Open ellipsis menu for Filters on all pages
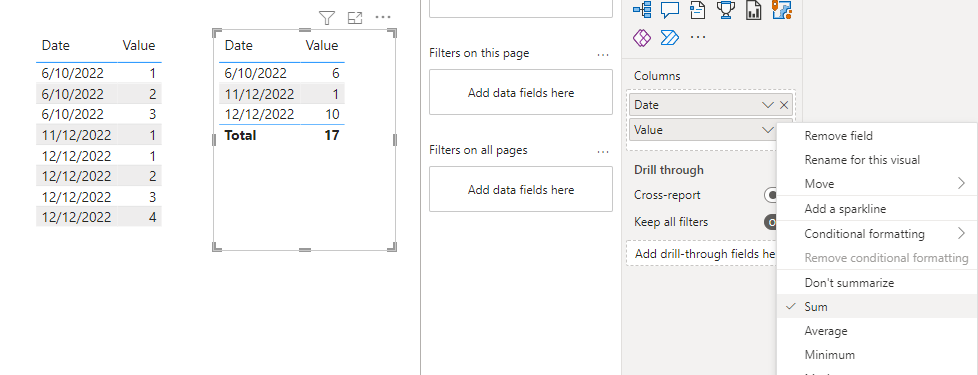The image size is (978, 375). click(603, 151)
